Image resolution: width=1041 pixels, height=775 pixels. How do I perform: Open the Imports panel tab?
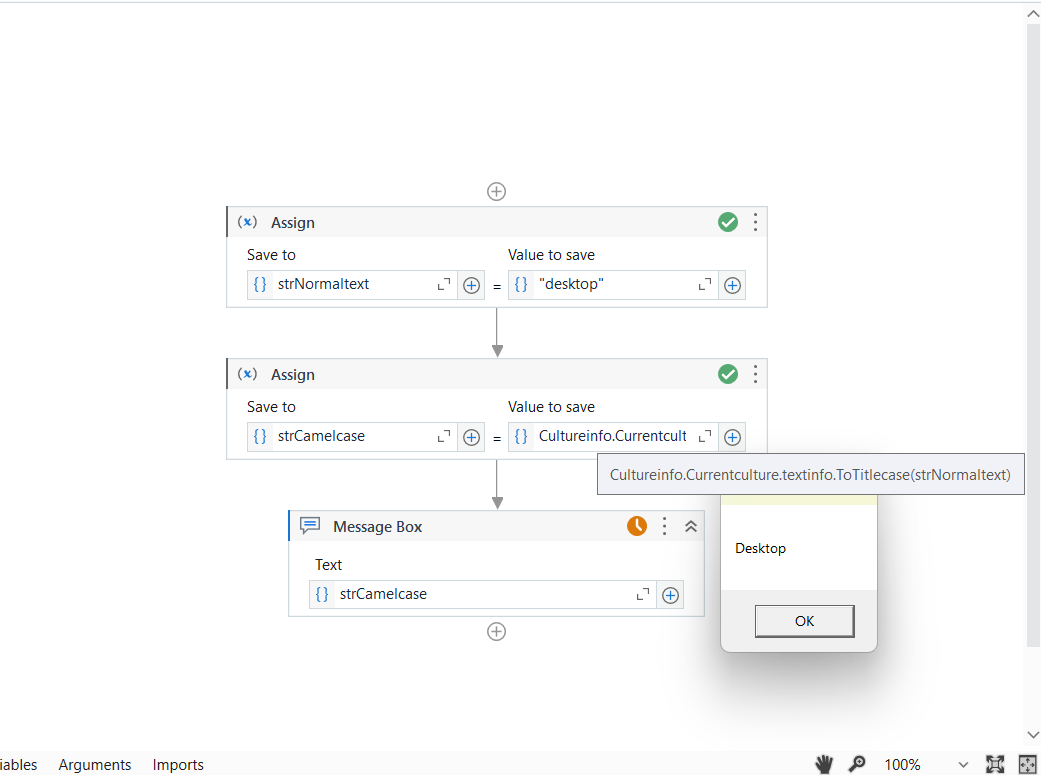pyautogui.click(x=177, y=764)
